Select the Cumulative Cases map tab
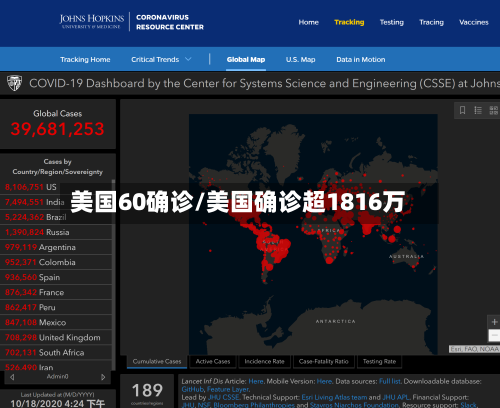 pos(157,361)
